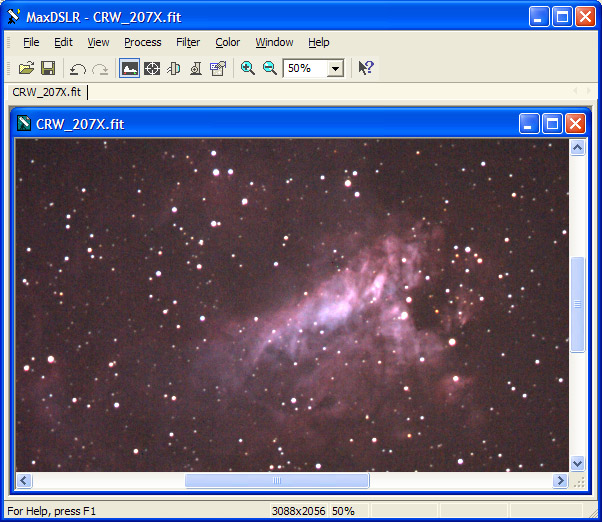Click the MaxDSLR application title icon
The width and height of the screenshot is (602, 522).
(x=13, y=17)
